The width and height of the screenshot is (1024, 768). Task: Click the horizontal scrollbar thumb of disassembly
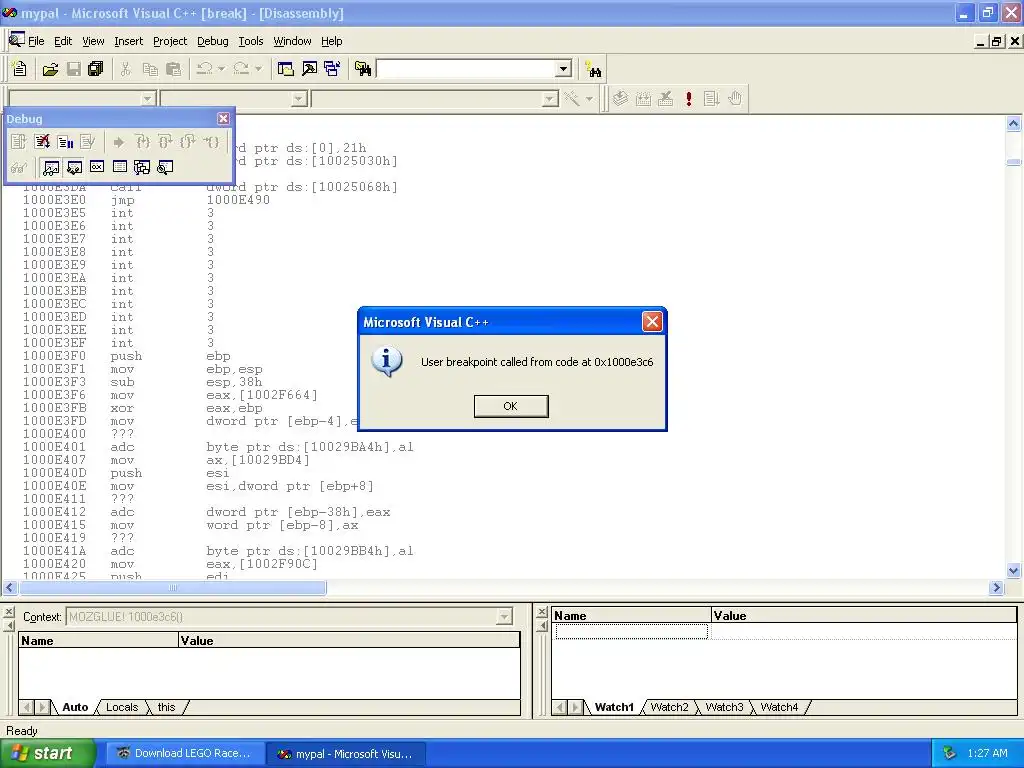173,588
